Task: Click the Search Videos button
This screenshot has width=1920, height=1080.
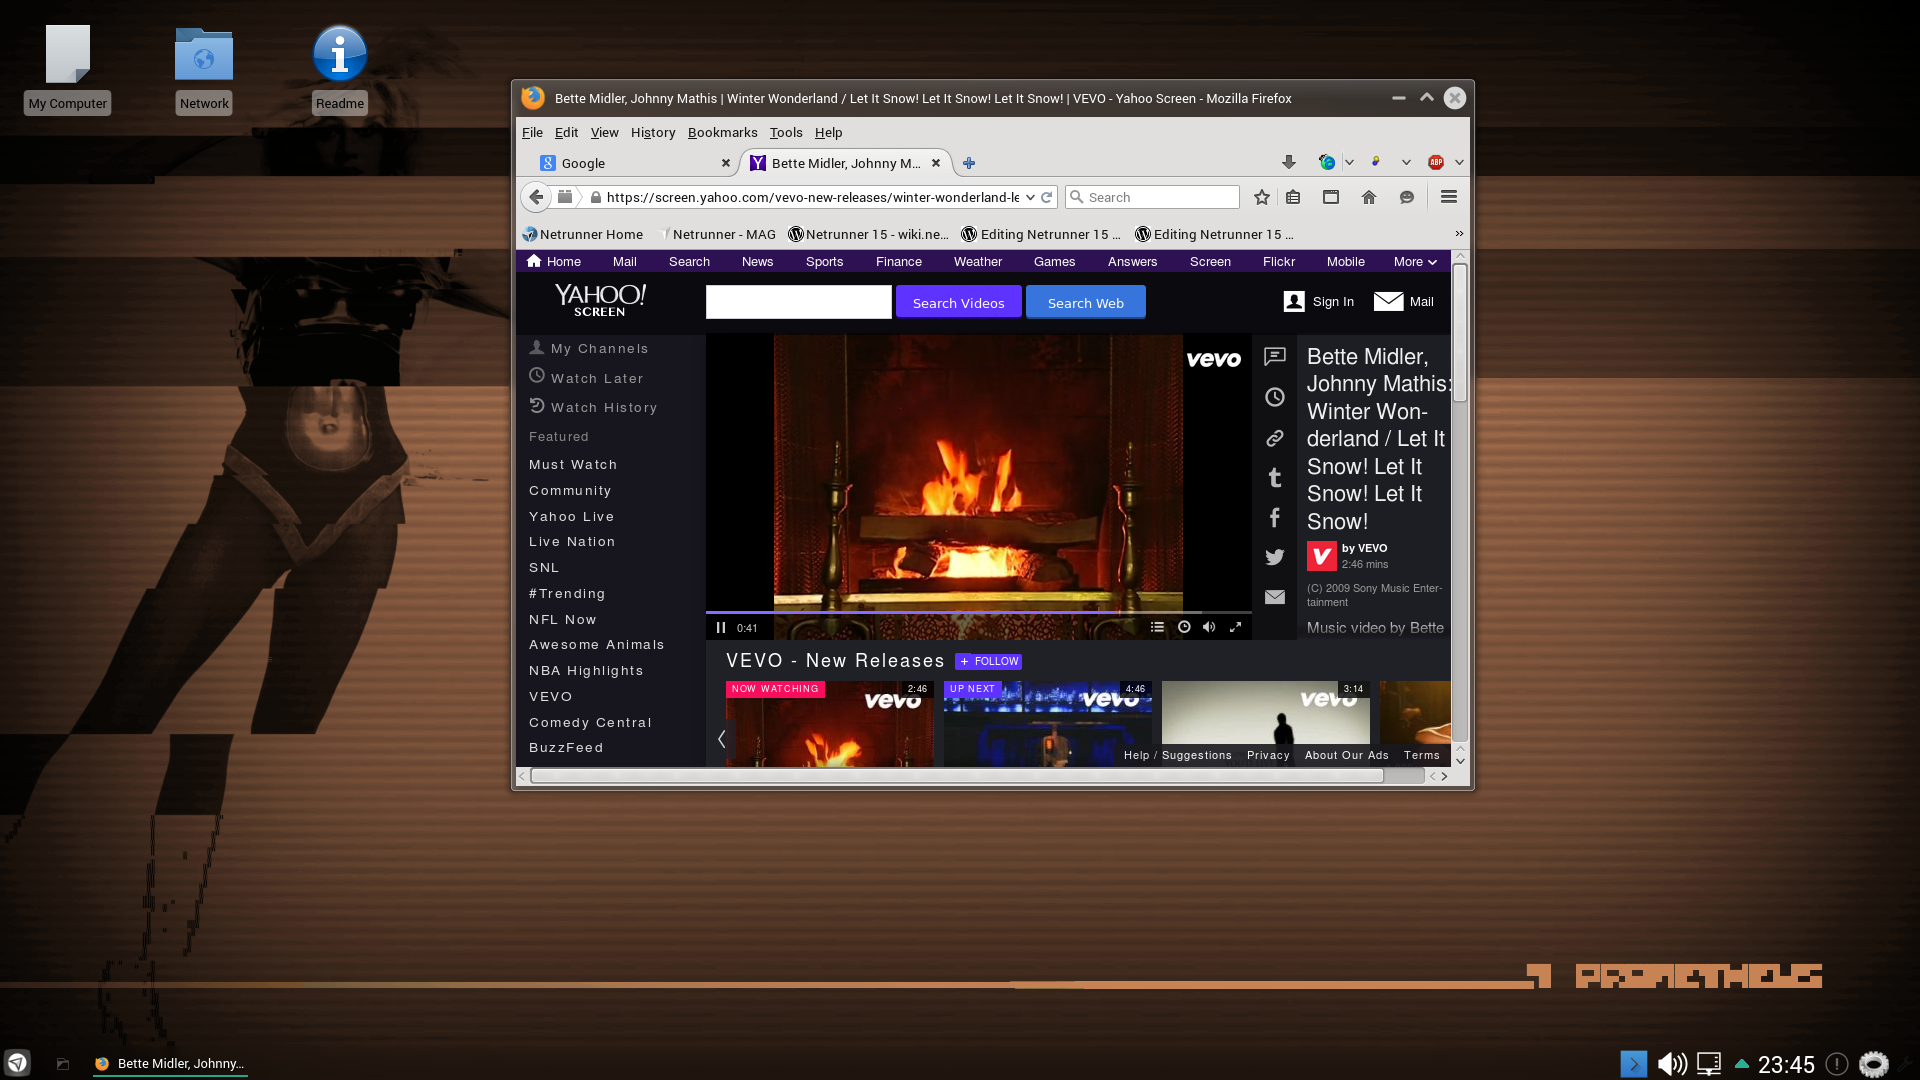Action: 957,301
